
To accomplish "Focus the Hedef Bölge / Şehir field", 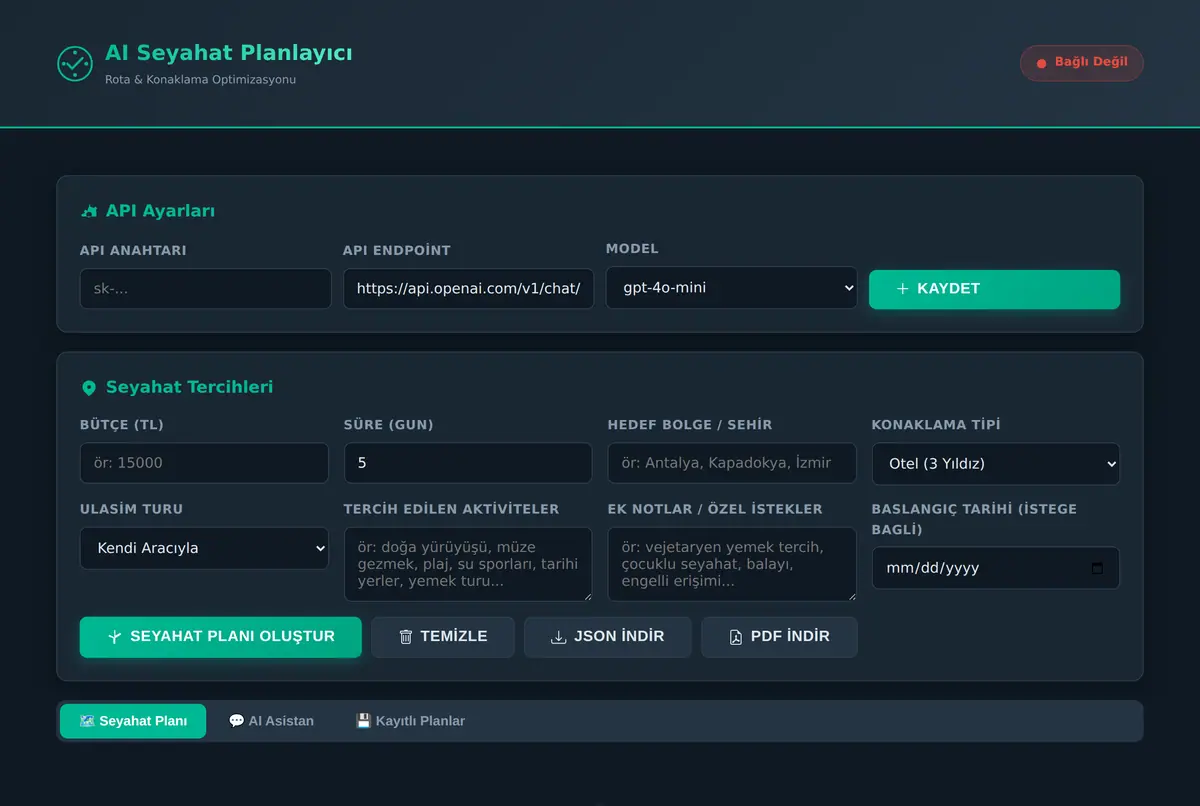I will (732, 463).
